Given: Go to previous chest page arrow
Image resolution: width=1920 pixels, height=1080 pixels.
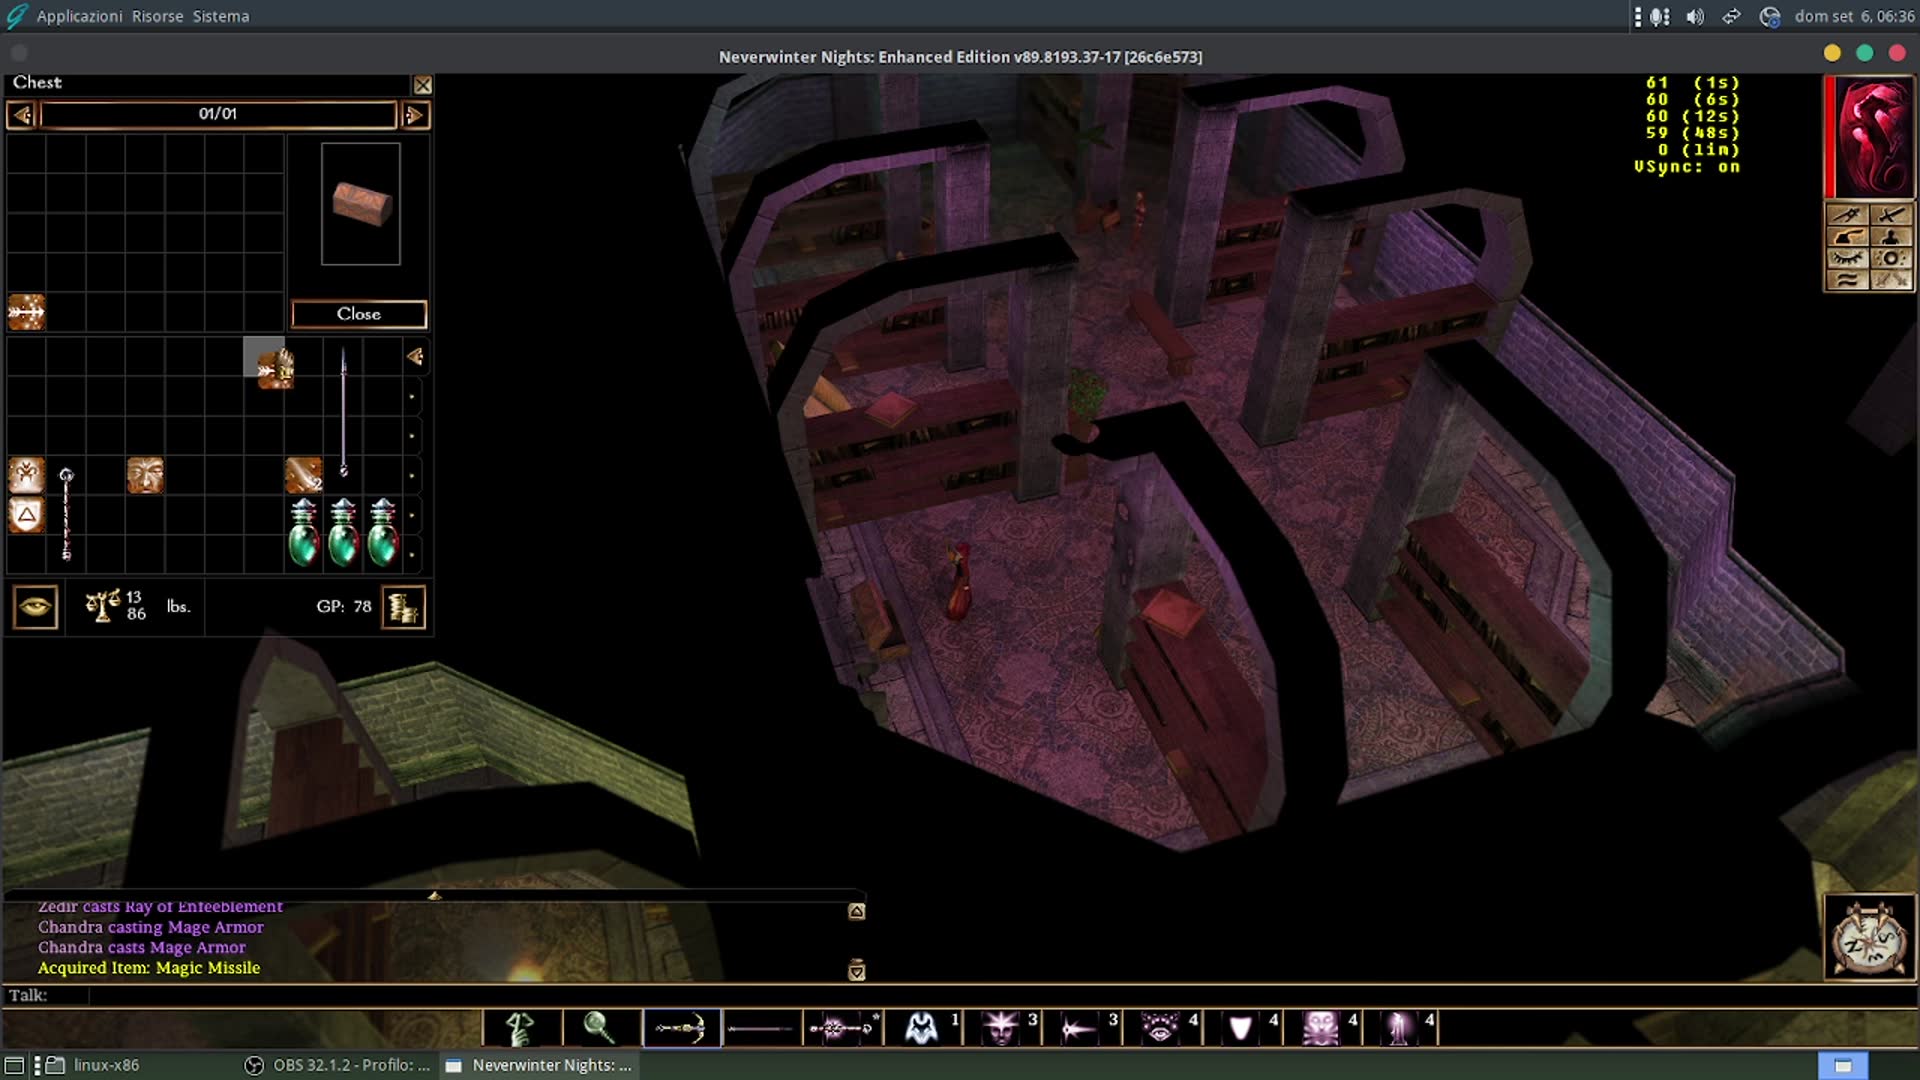Looking at the screenshot, I should (22, 115).
